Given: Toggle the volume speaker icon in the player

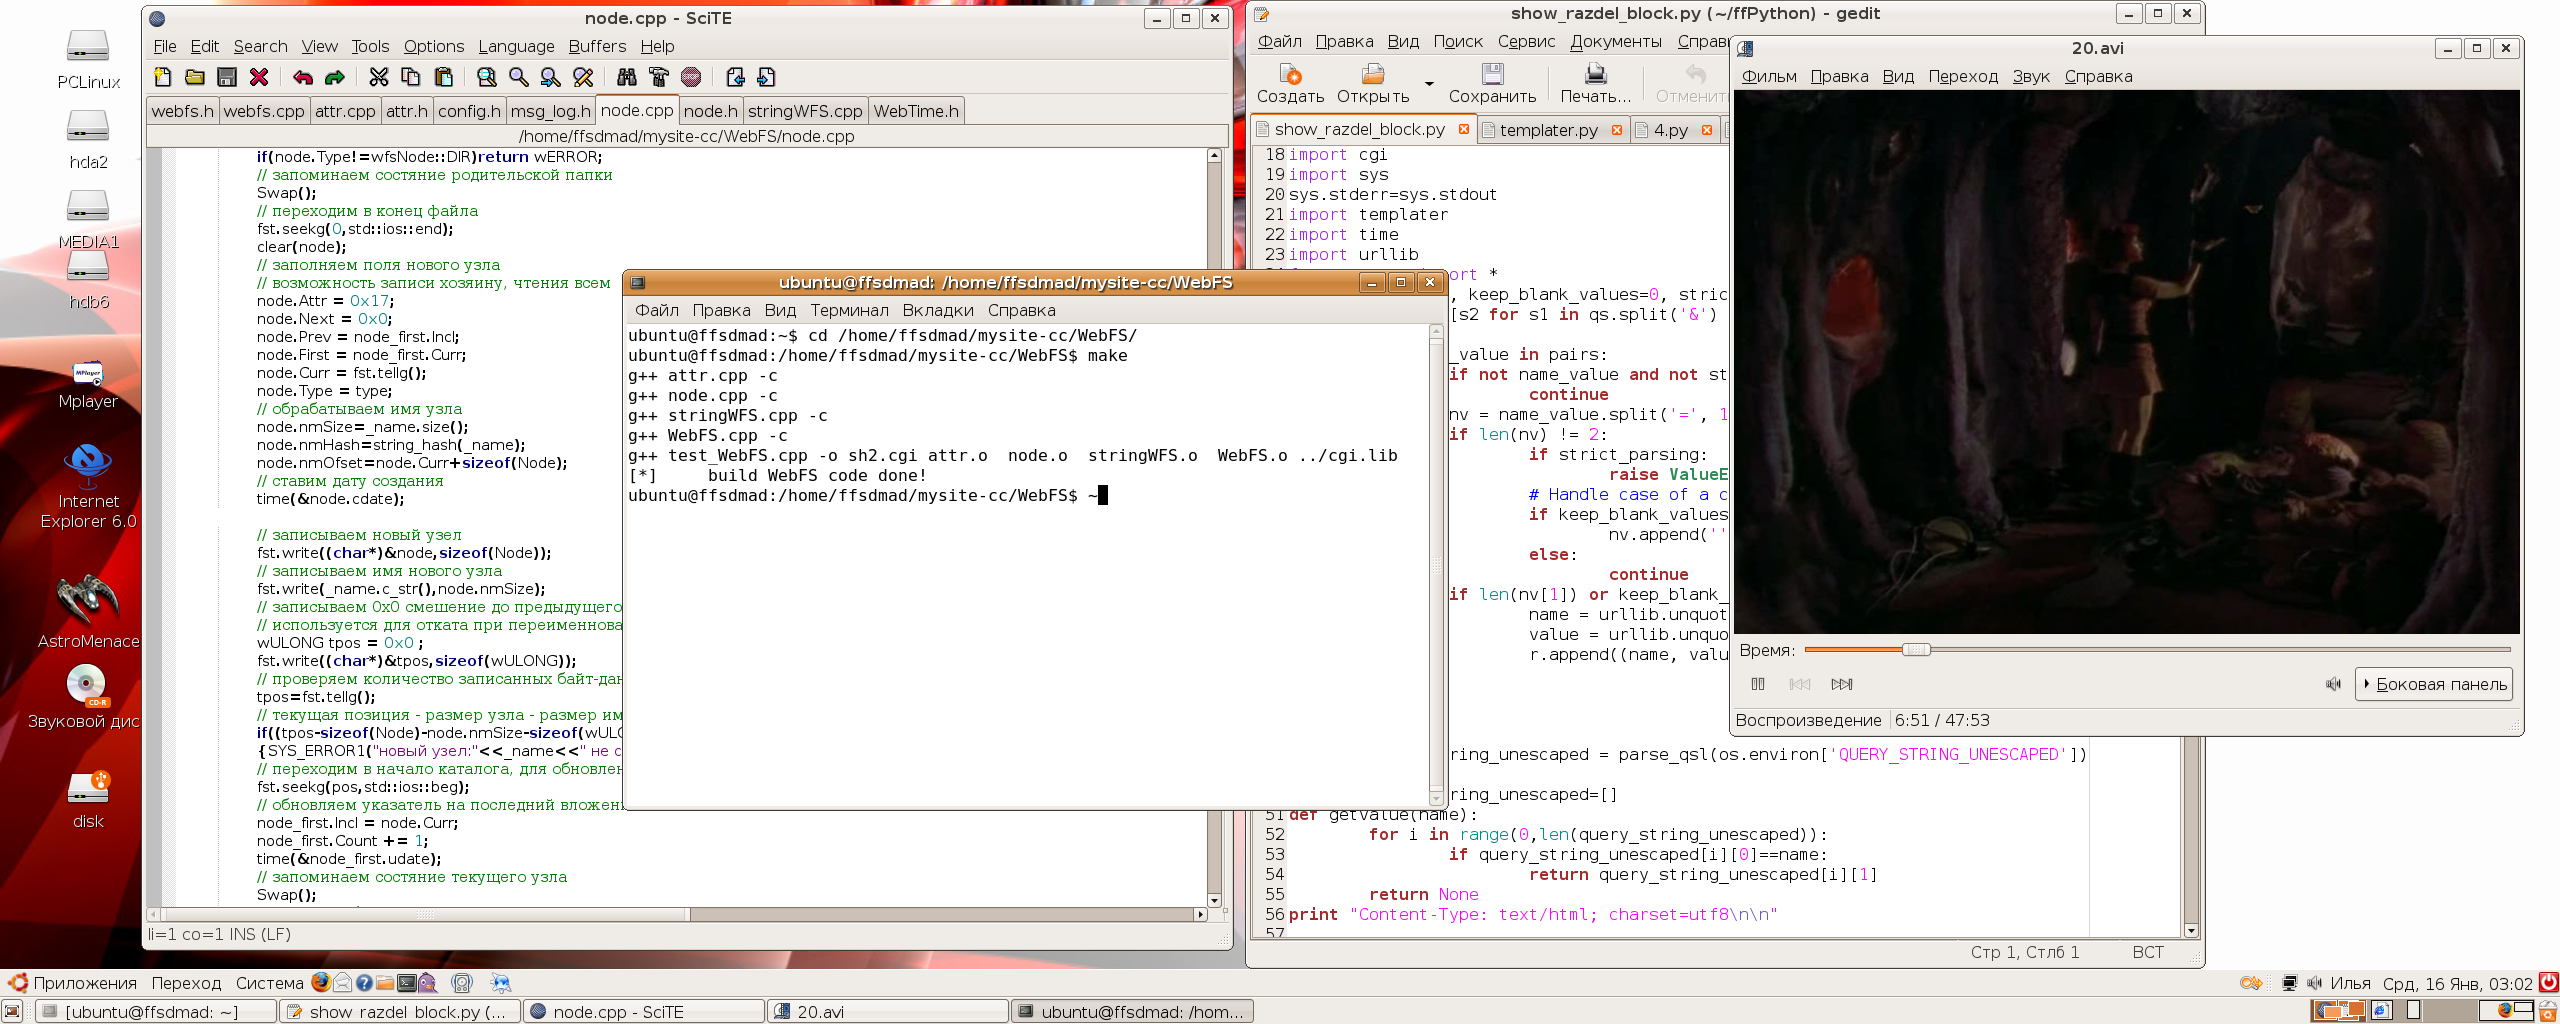Looking at the screenshot, I should point(2333,684).
